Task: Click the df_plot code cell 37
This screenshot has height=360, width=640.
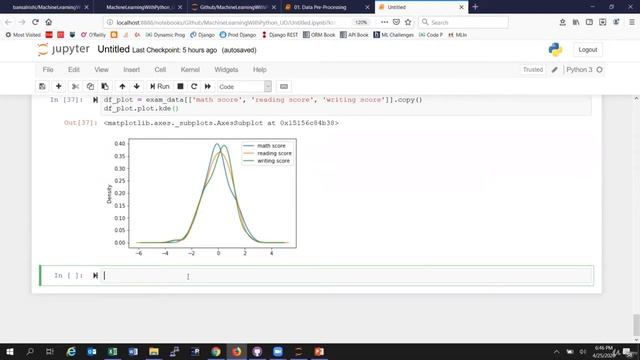Action: 345,104
